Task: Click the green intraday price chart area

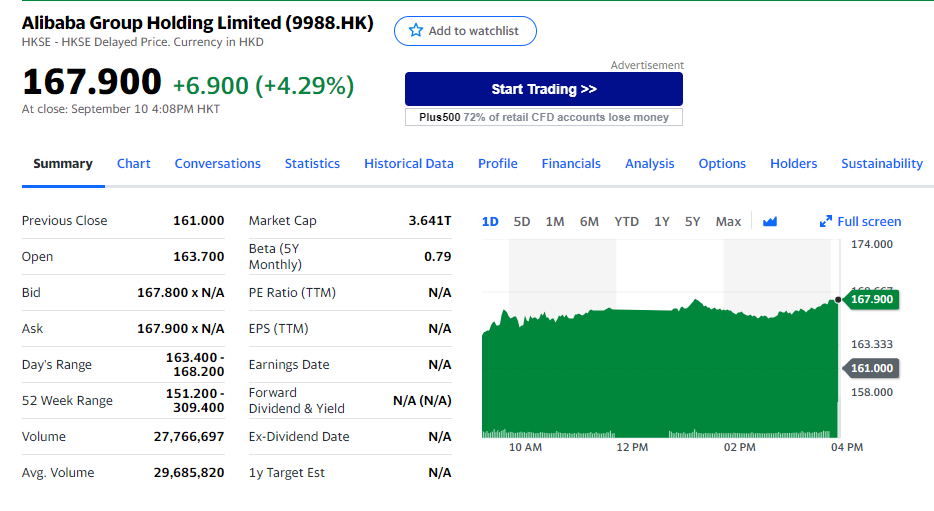Action: (x=660, y=370)
